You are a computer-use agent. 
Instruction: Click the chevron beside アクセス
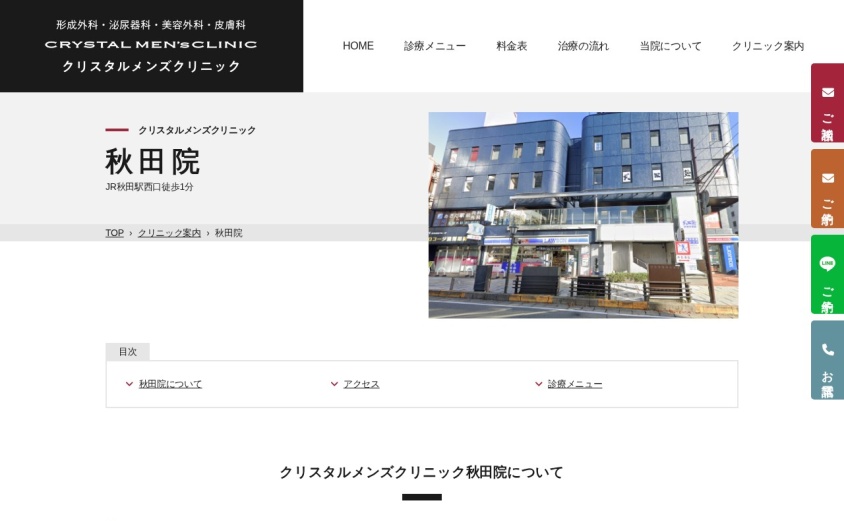click(334, 384)
